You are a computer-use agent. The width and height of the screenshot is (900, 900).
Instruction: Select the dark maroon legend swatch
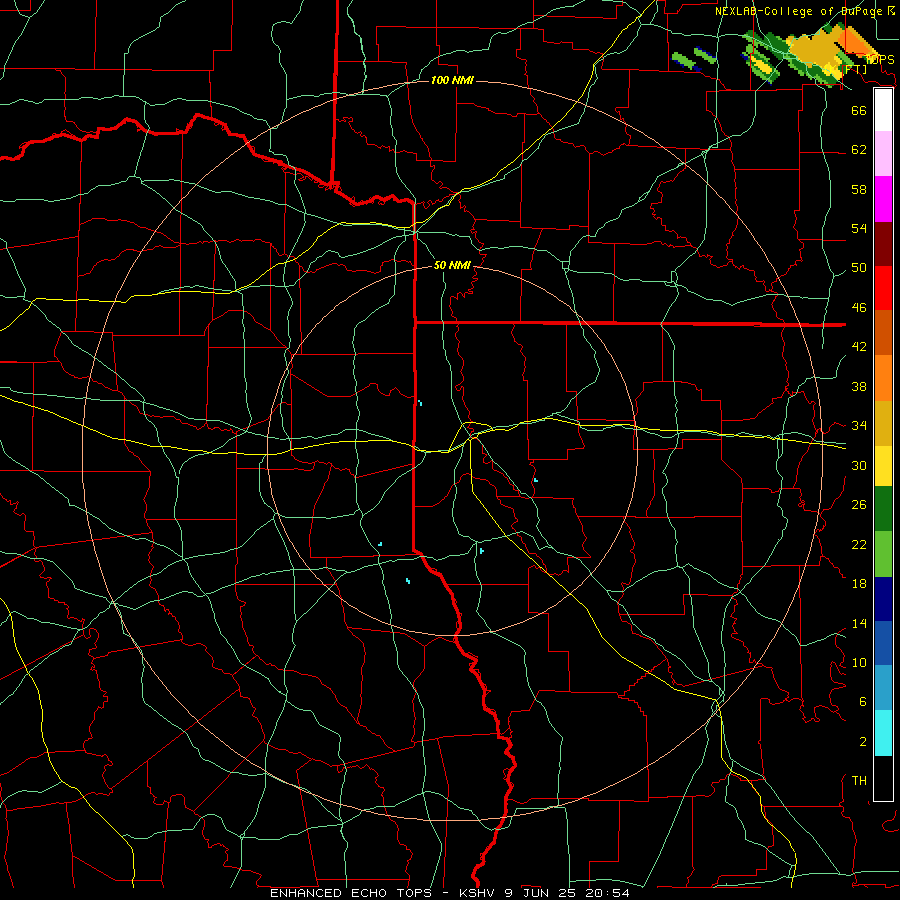coord(883,243)
